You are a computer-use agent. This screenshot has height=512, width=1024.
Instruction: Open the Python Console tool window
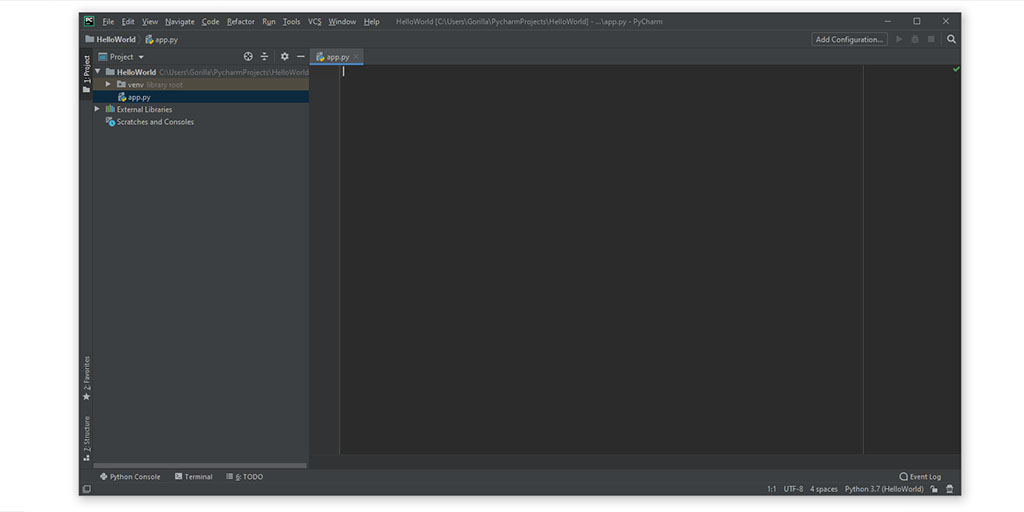tap(130, 477)
